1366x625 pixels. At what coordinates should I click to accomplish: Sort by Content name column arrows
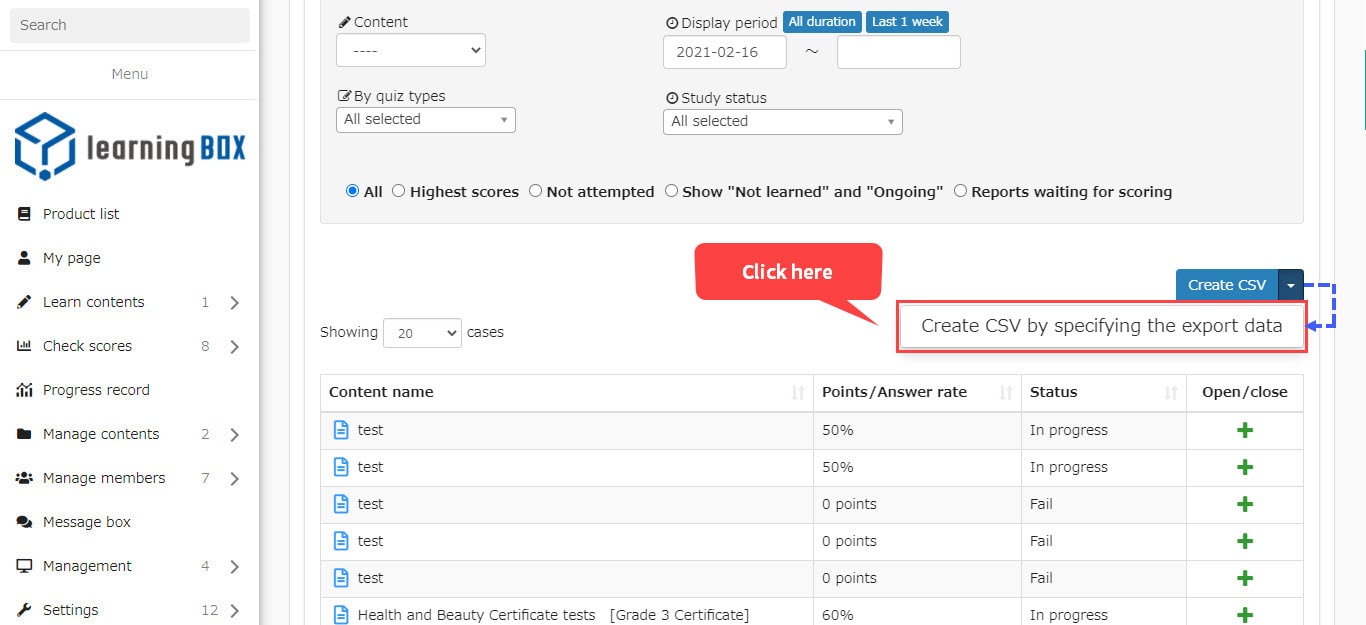click(798, 393)
